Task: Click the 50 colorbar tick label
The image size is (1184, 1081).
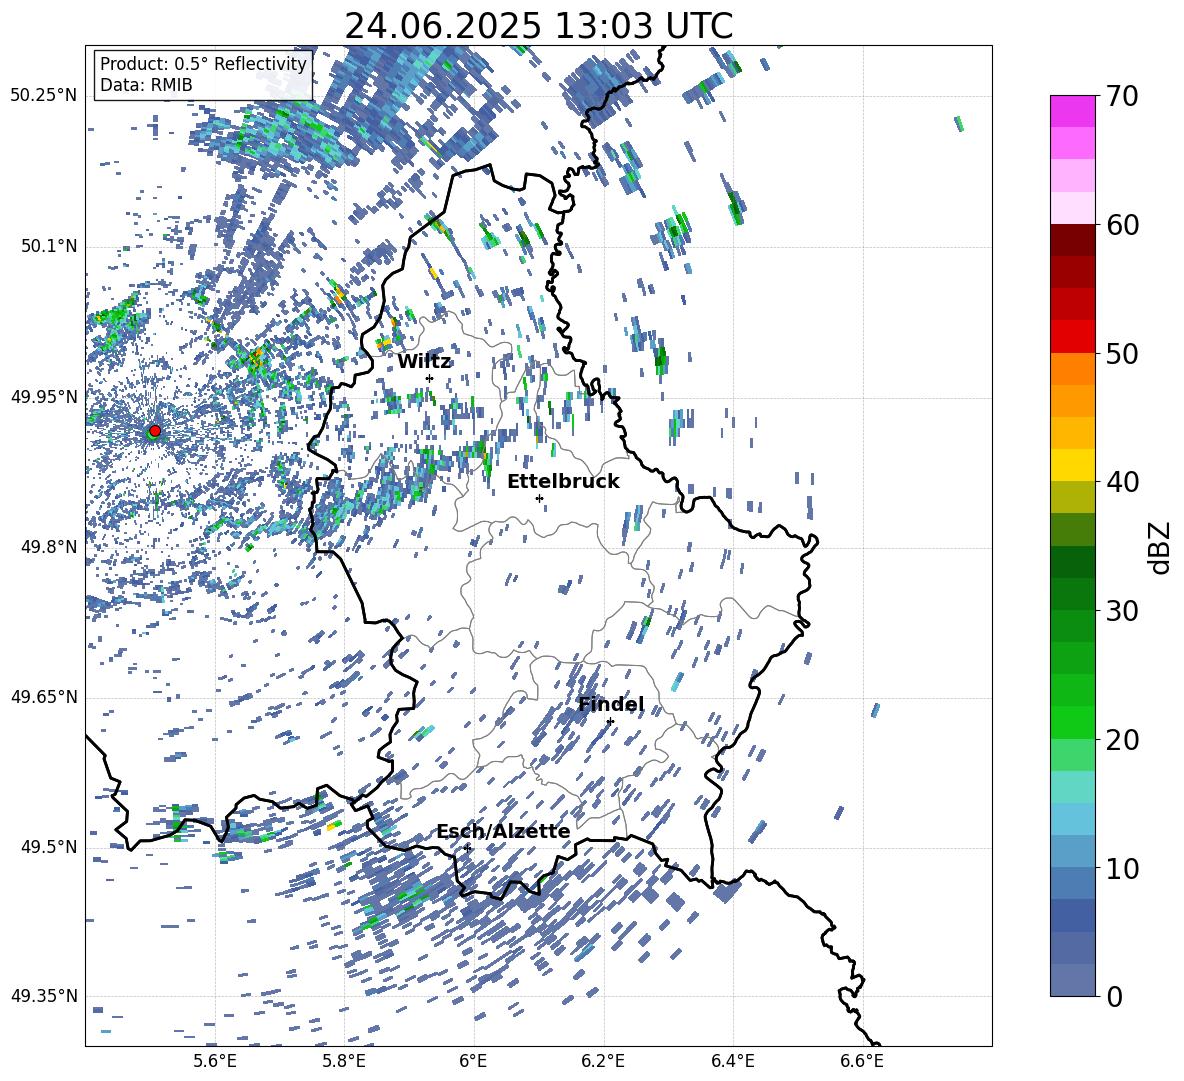Action: [1122, 353]
